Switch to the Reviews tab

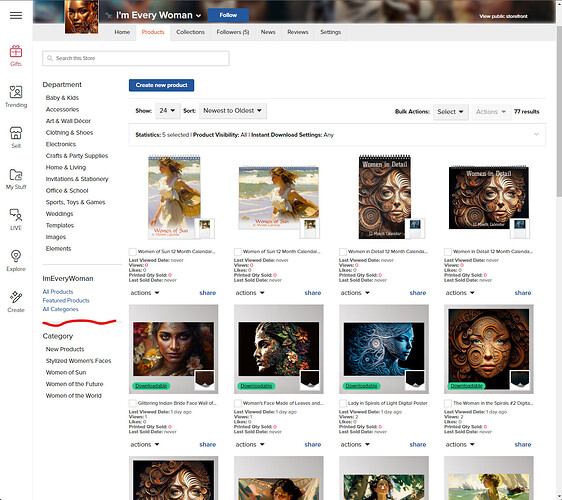298,32
